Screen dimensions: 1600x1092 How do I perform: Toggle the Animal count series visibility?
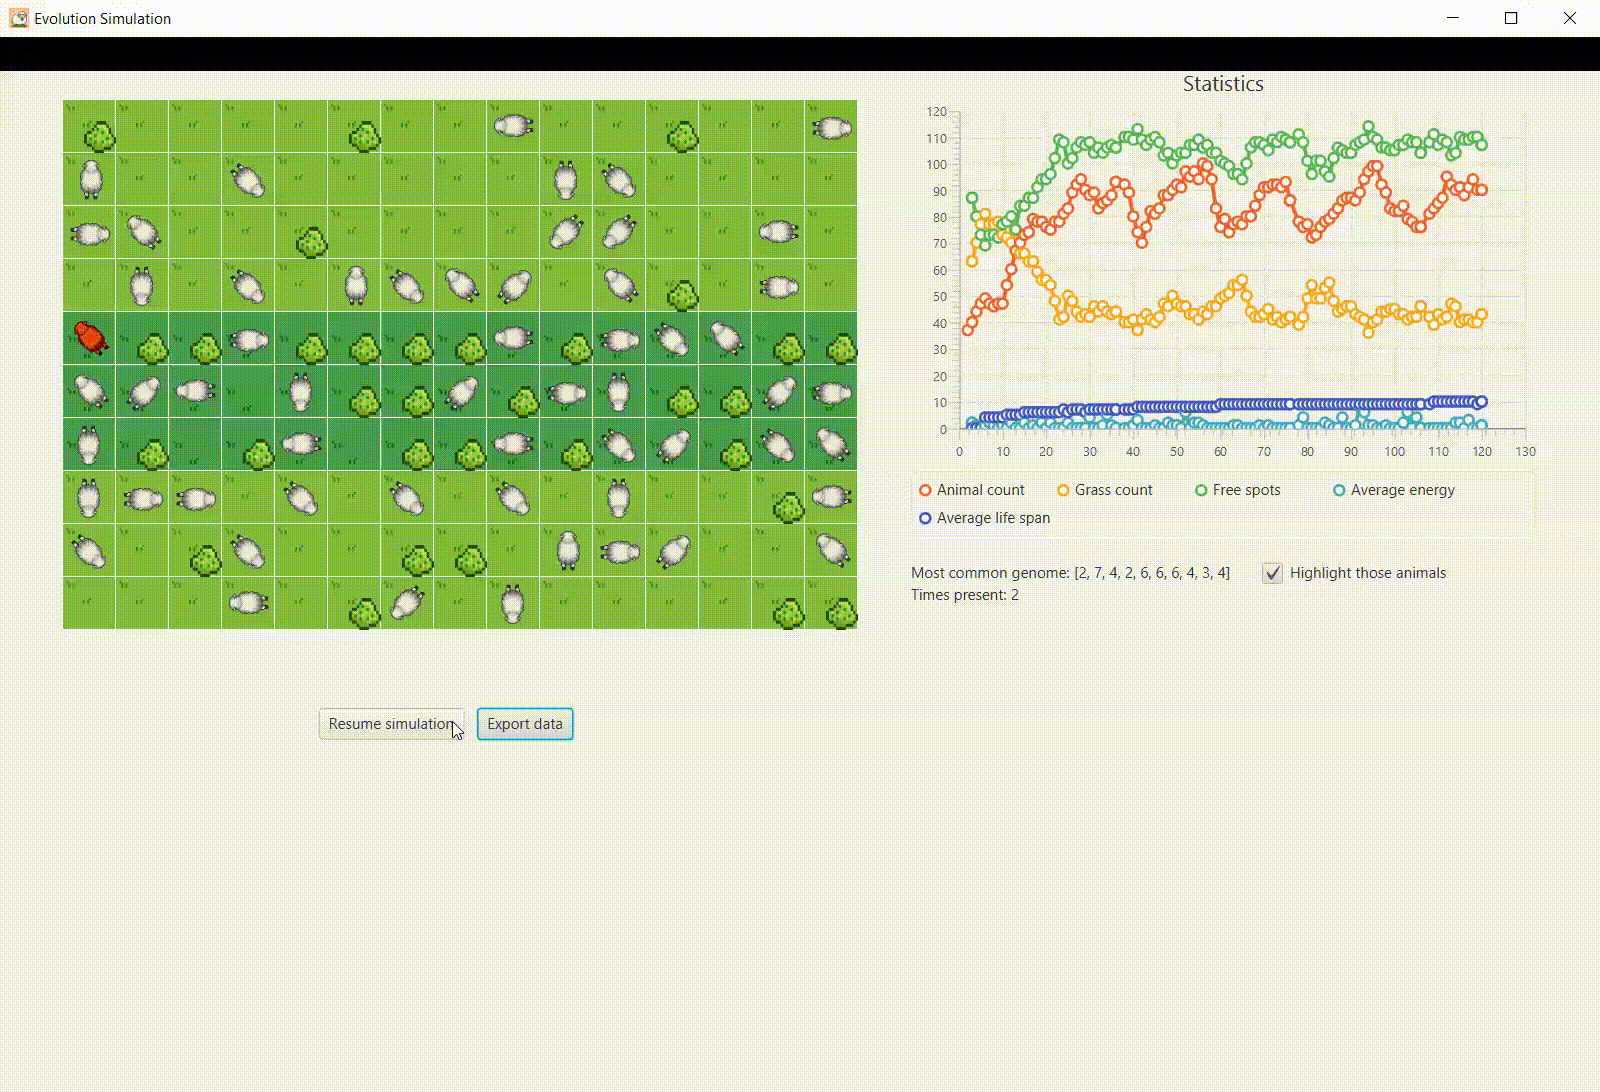coord(979,490)
